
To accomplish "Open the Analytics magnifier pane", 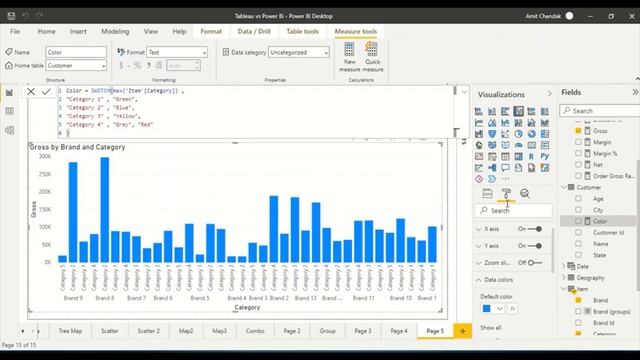I will pyautogui.click(x=525, y=193).
